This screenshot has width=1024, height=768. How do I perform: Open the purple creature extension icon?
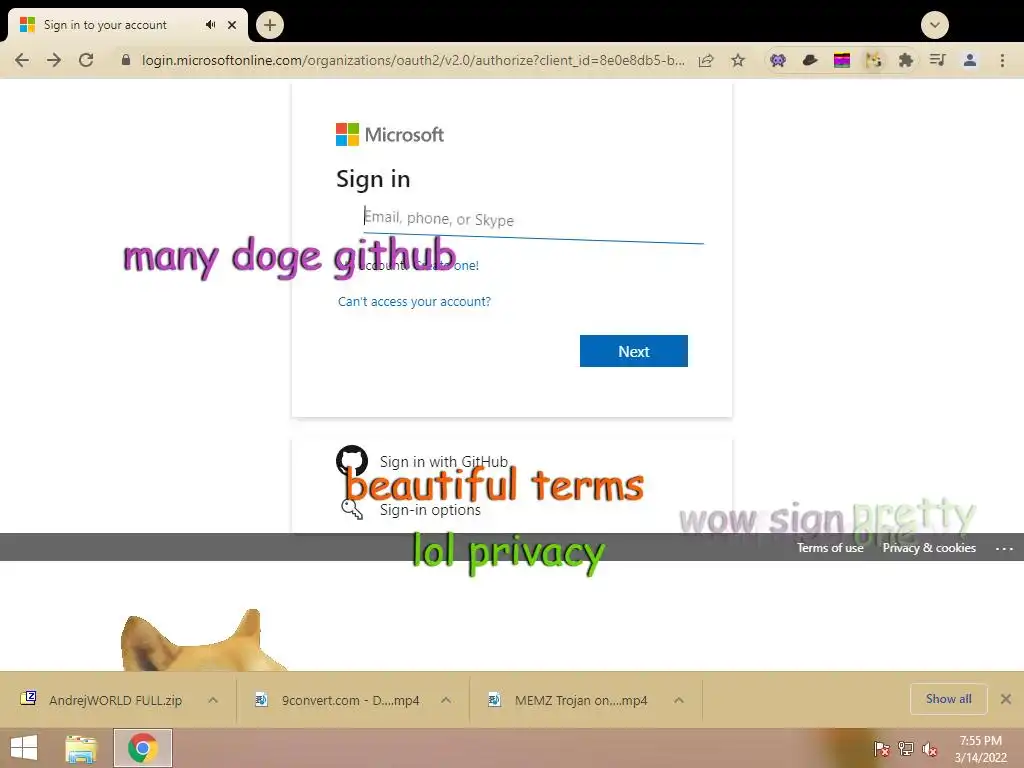click(777, 60)
